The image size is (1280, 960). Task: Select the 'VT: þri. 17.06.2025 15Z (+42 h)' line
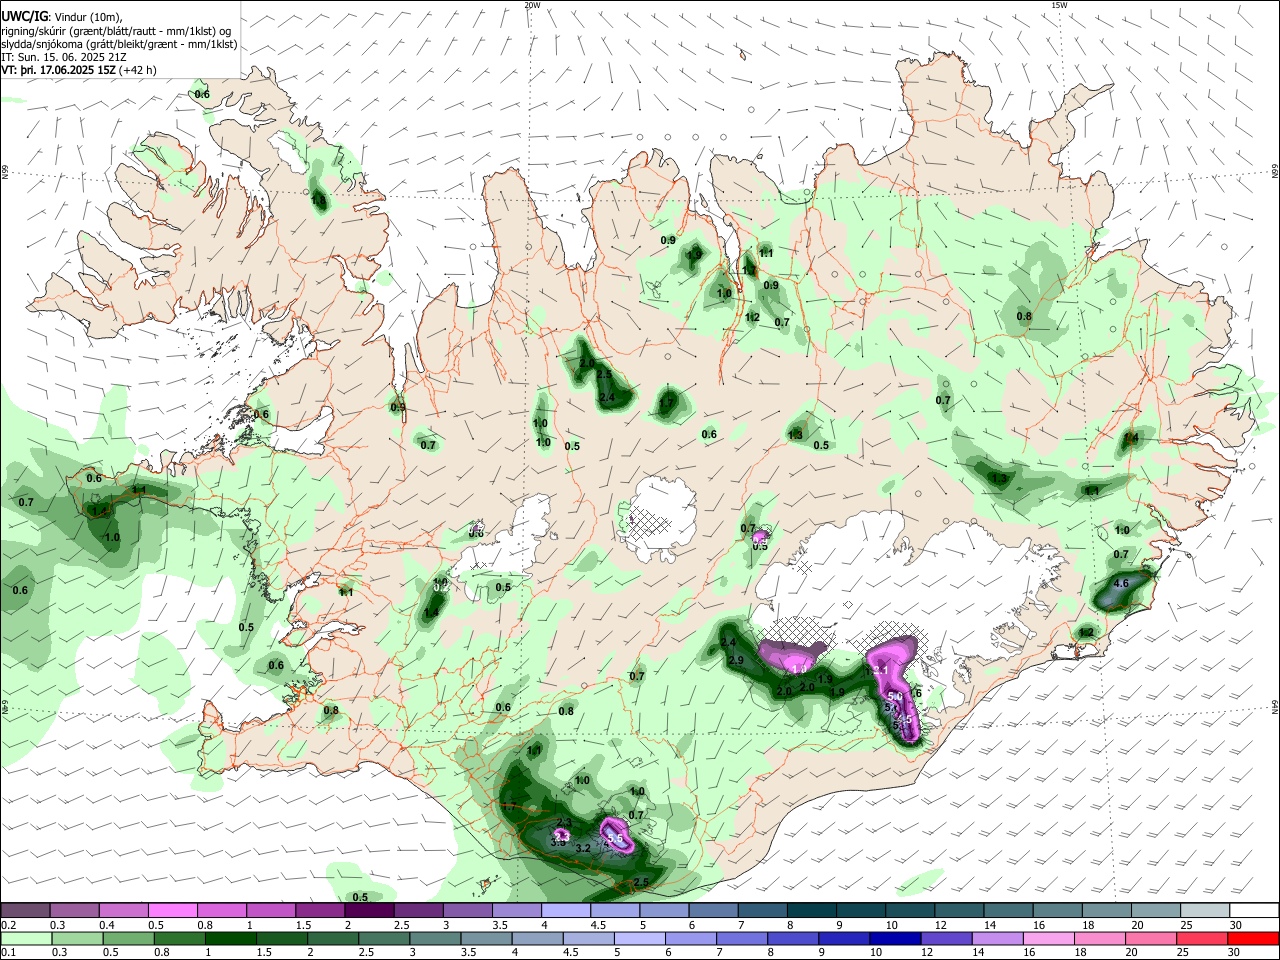[x=79, y=70]
